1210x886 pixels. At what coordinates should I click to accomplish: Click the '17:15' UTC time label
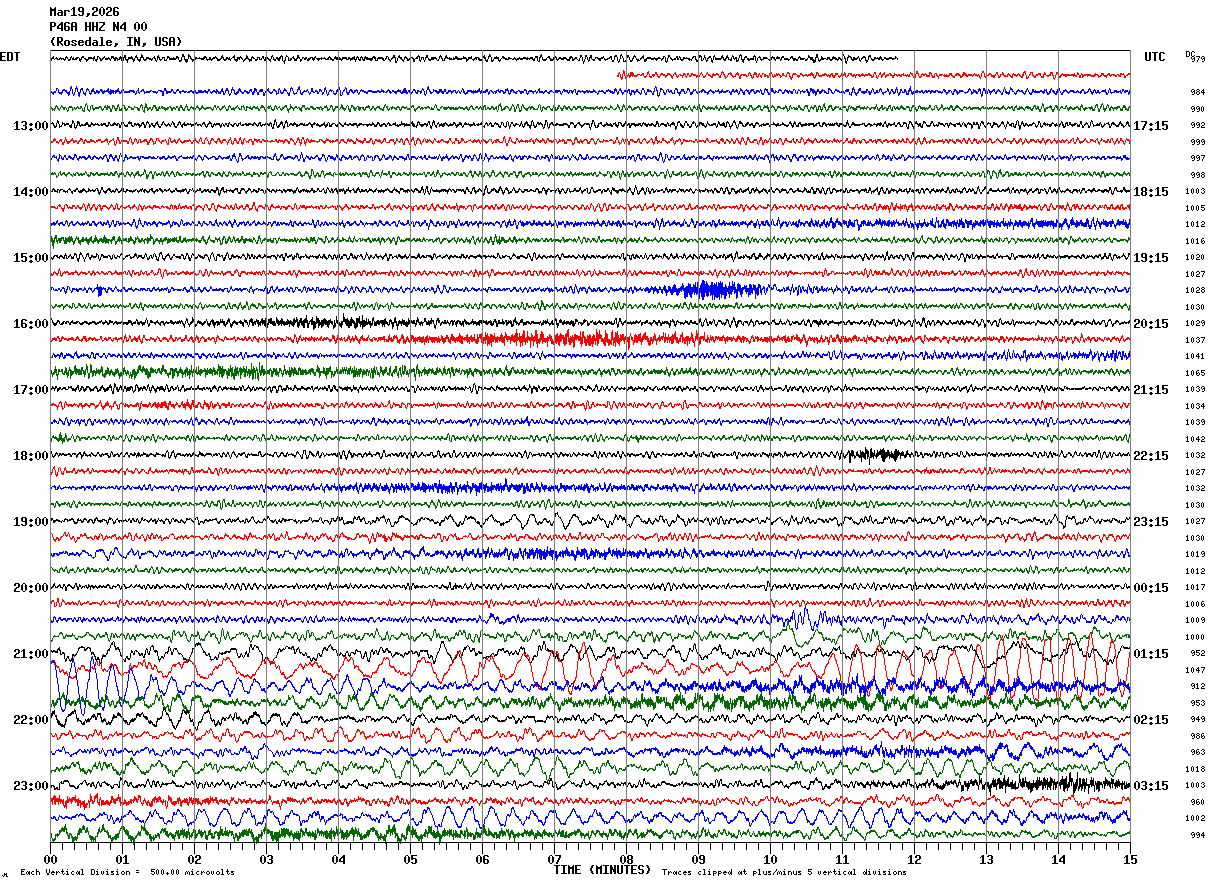point(1151,126)
